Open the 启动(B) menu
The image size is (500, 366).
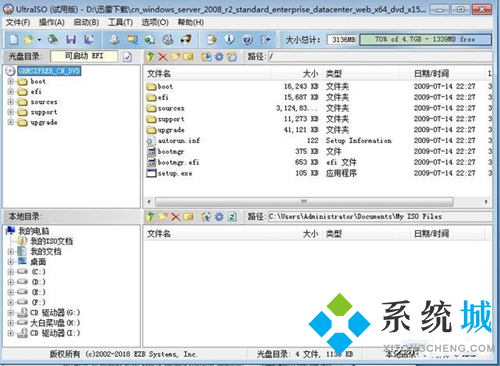(x=86, y=23)
